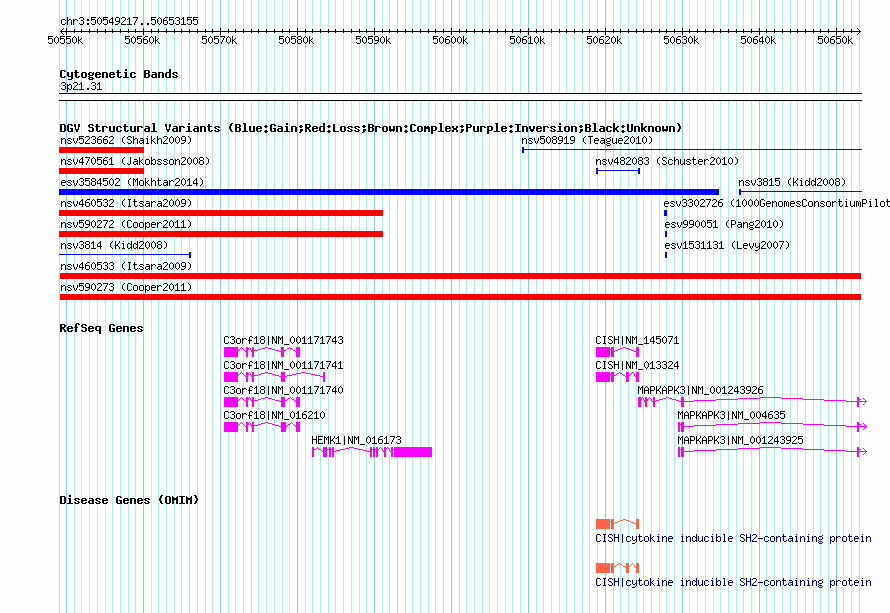The width and height of the screenshot is (890, 613).
Task: Select the MAPKAPK3 NM_001243925 gene model glyph
Action: click(x=773, y=452)
